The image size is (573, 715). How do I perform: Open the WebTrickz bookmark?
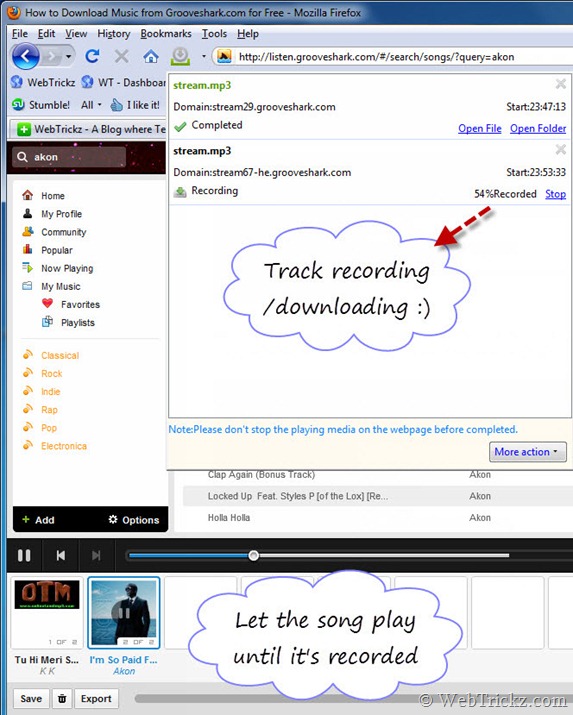click(x=43, y=82)
